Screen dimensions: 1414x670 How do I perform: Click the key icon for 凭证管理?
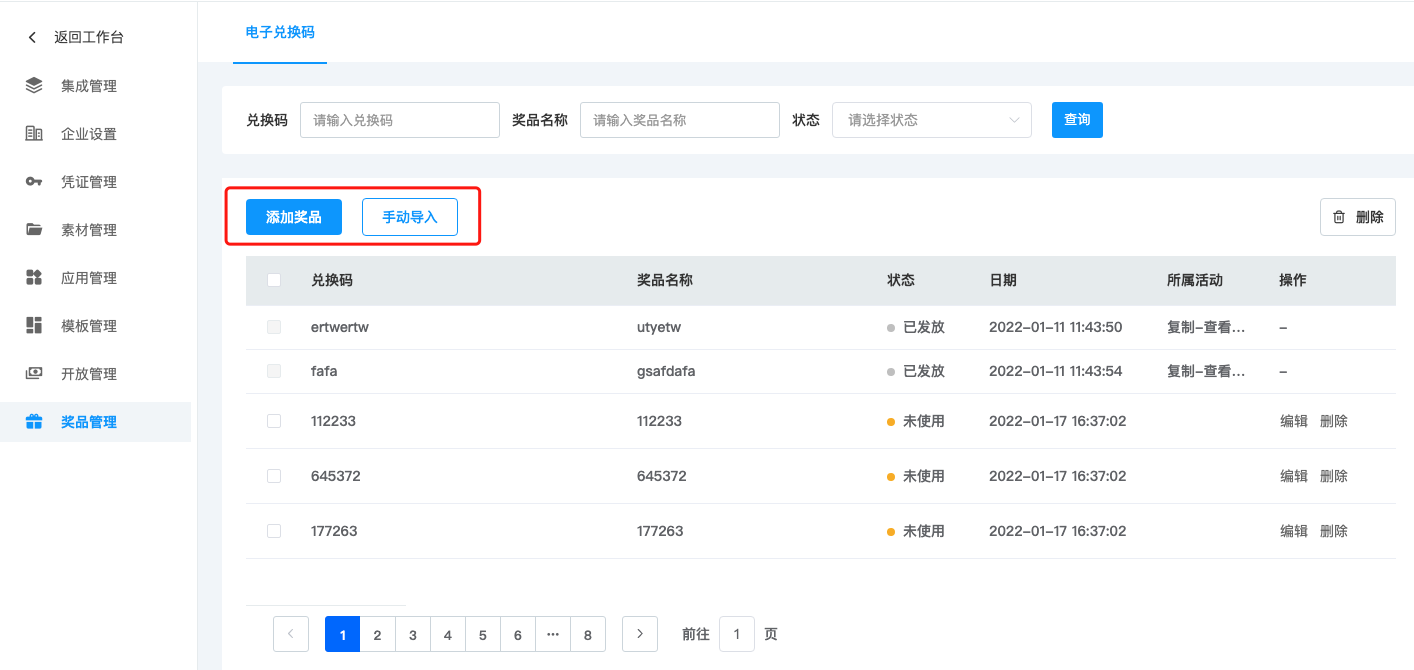[x=34, y=182]
